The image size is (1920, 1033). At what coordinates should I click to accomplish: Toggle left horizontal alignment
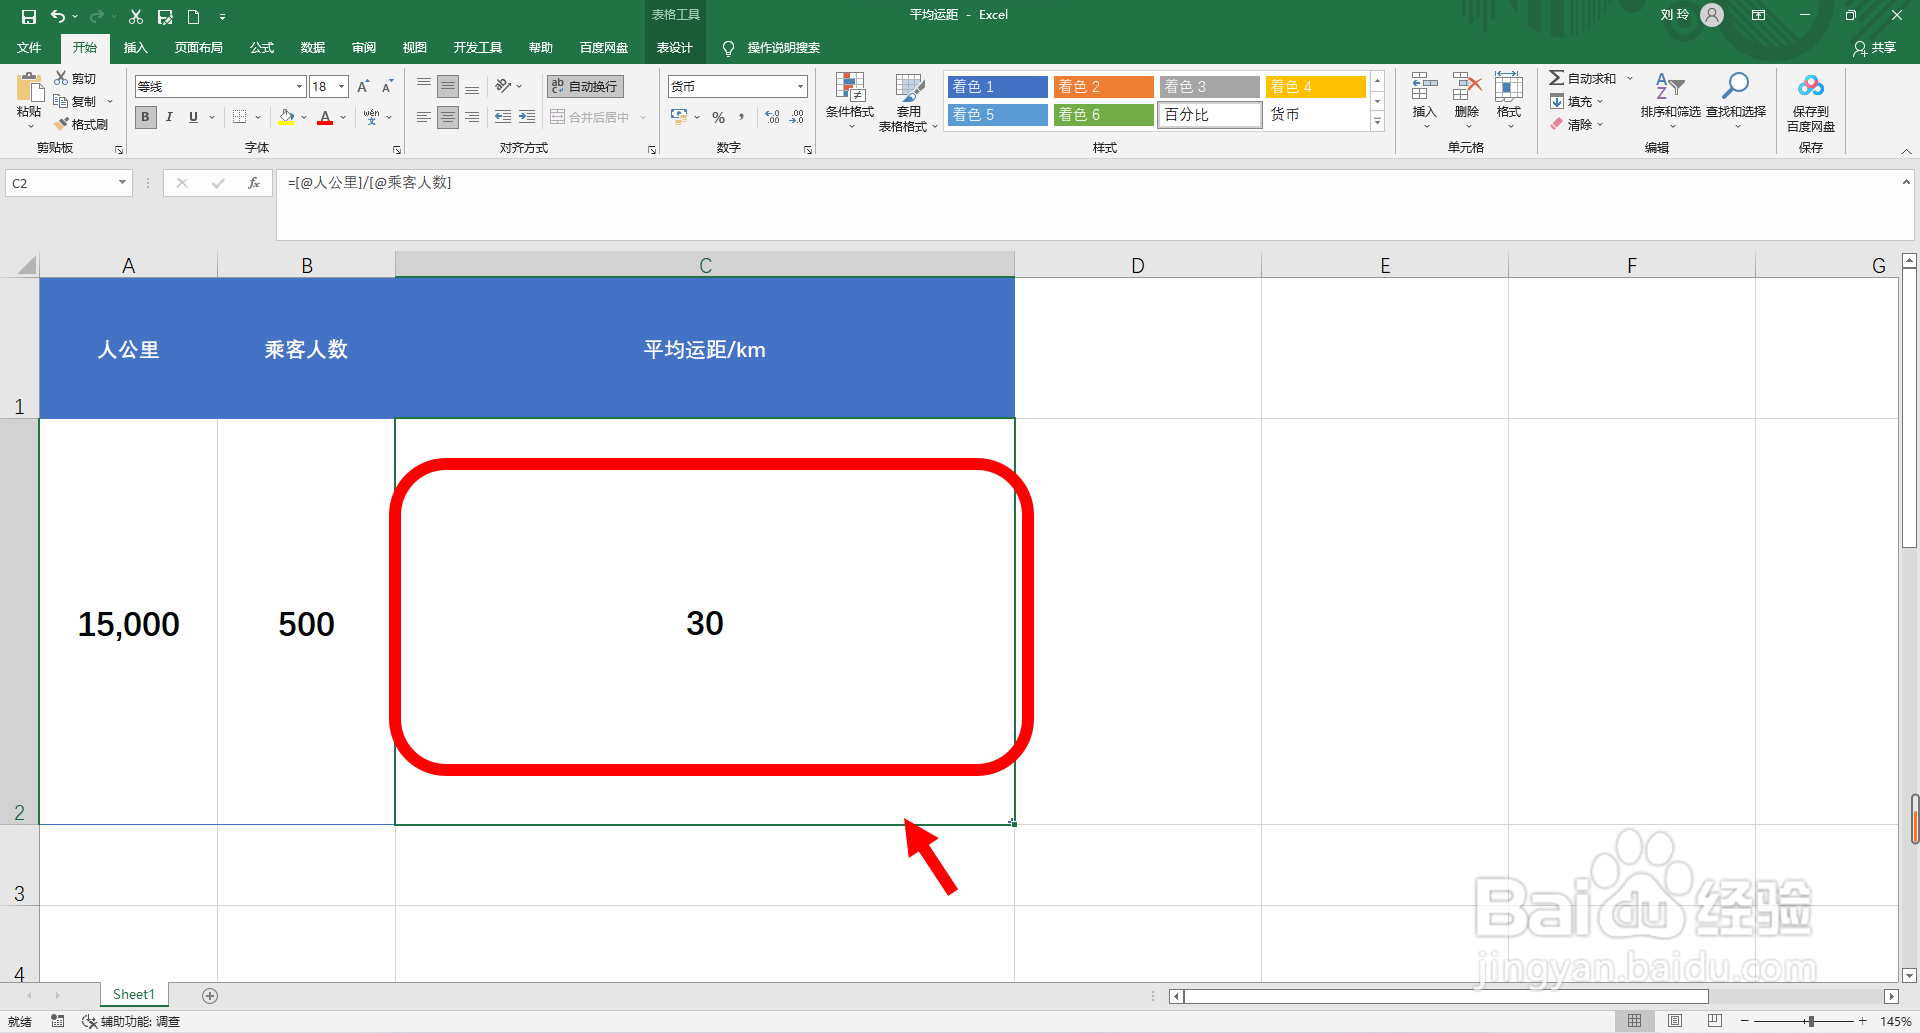(424, 117)
